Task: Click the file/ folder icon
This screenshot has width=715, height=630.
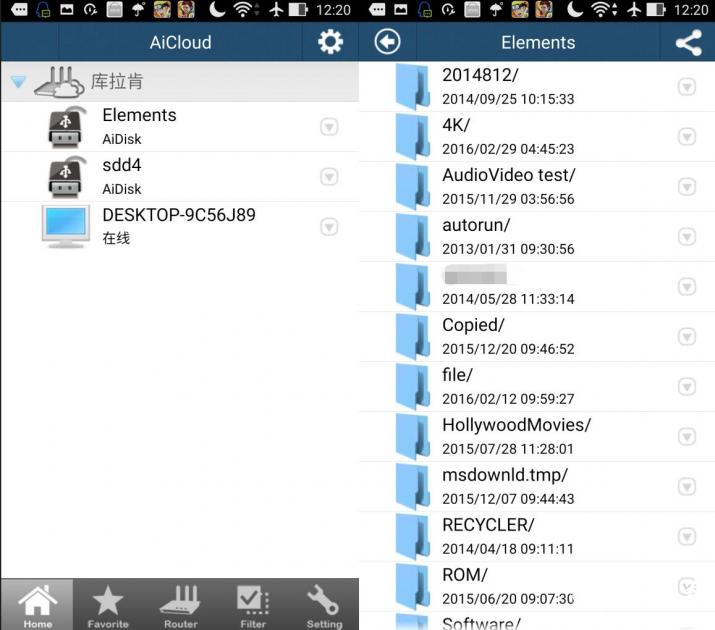Action: (x=413, y=387)
